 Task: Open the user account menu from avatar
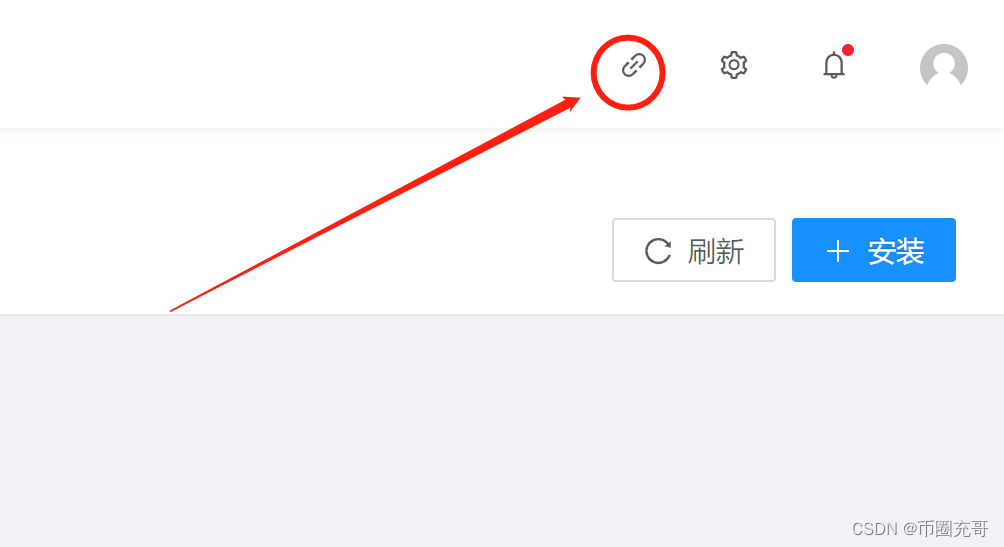pyautogui.click(x=944, y=67)
